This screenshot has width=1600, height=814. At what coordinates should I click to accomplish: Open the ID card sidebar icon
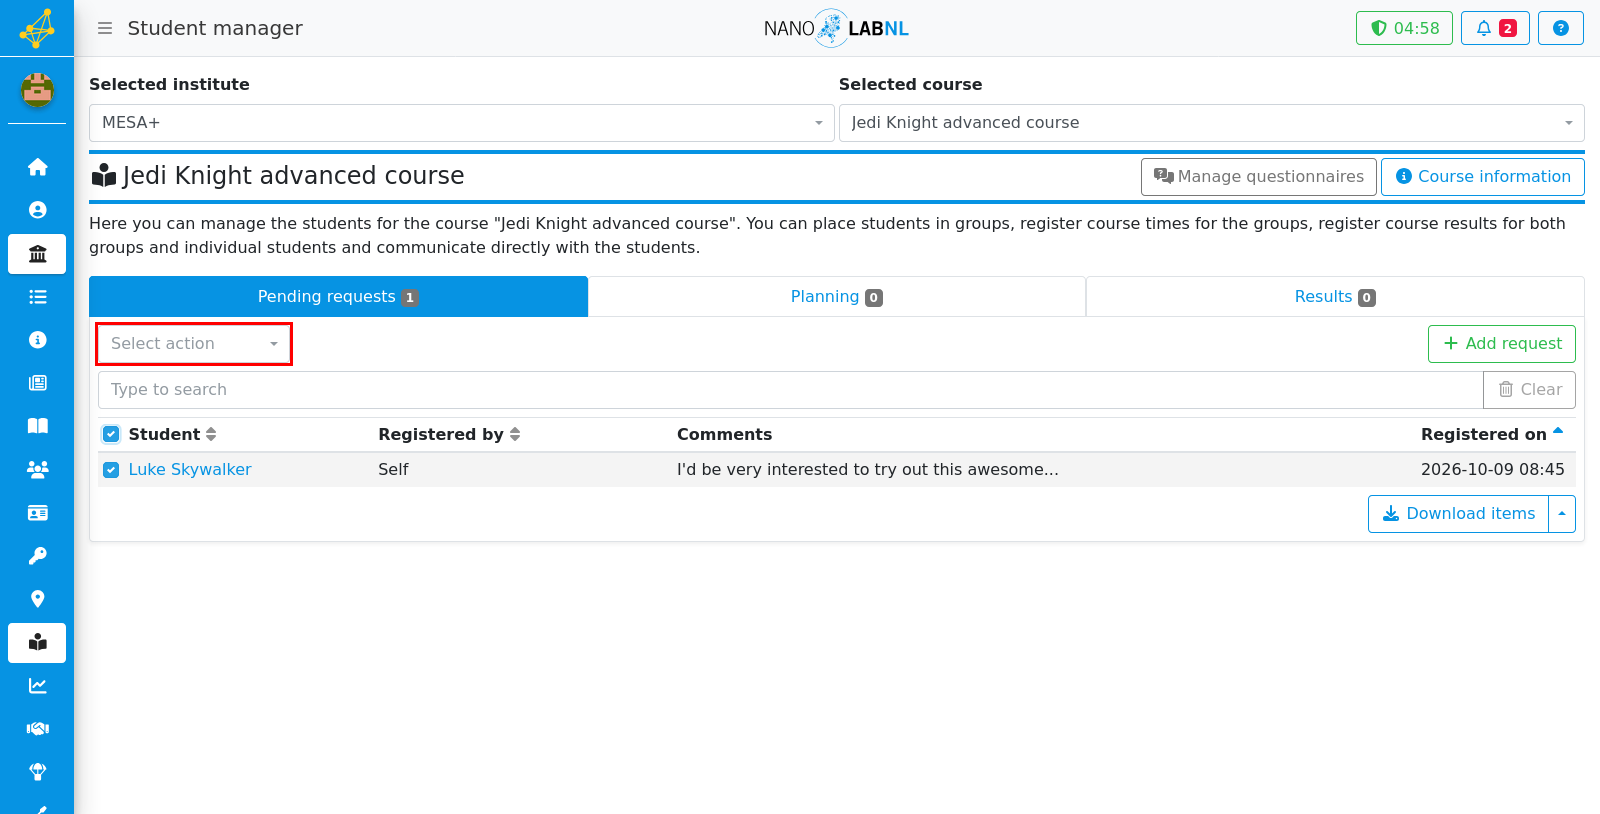pos(38,513)
